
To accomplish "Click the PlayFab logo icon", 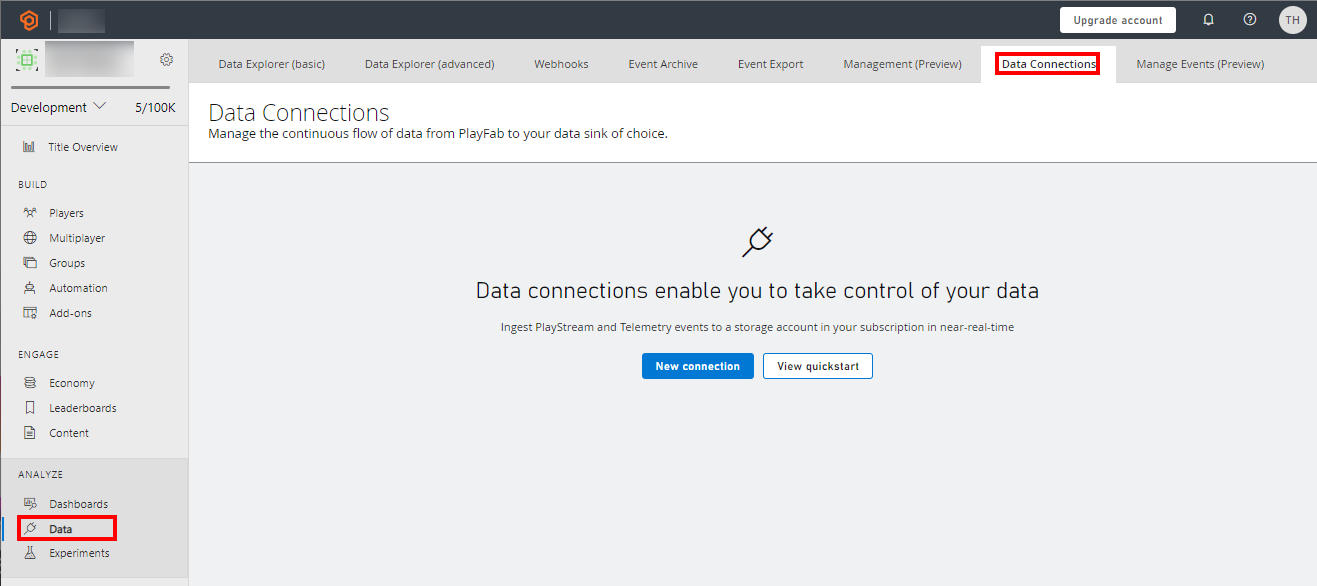I will tap(29, 20).
